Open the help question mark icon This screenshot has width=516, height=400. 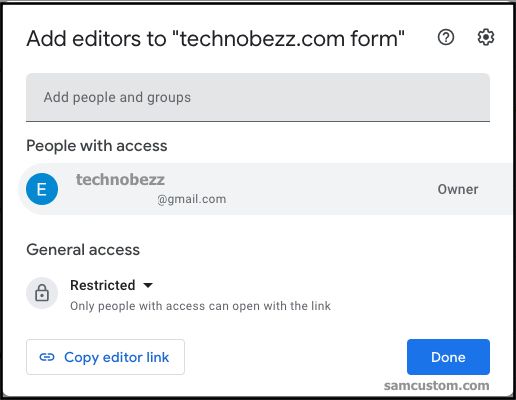(446, 37)
